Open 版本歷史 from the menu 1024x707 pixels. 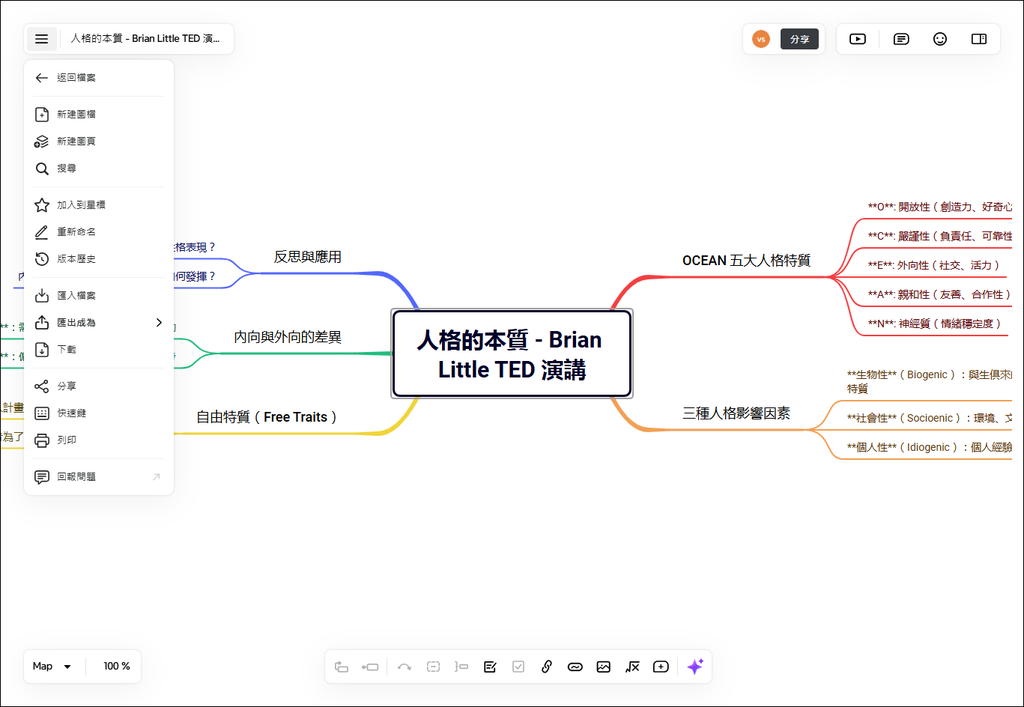(x=99, y=259)
